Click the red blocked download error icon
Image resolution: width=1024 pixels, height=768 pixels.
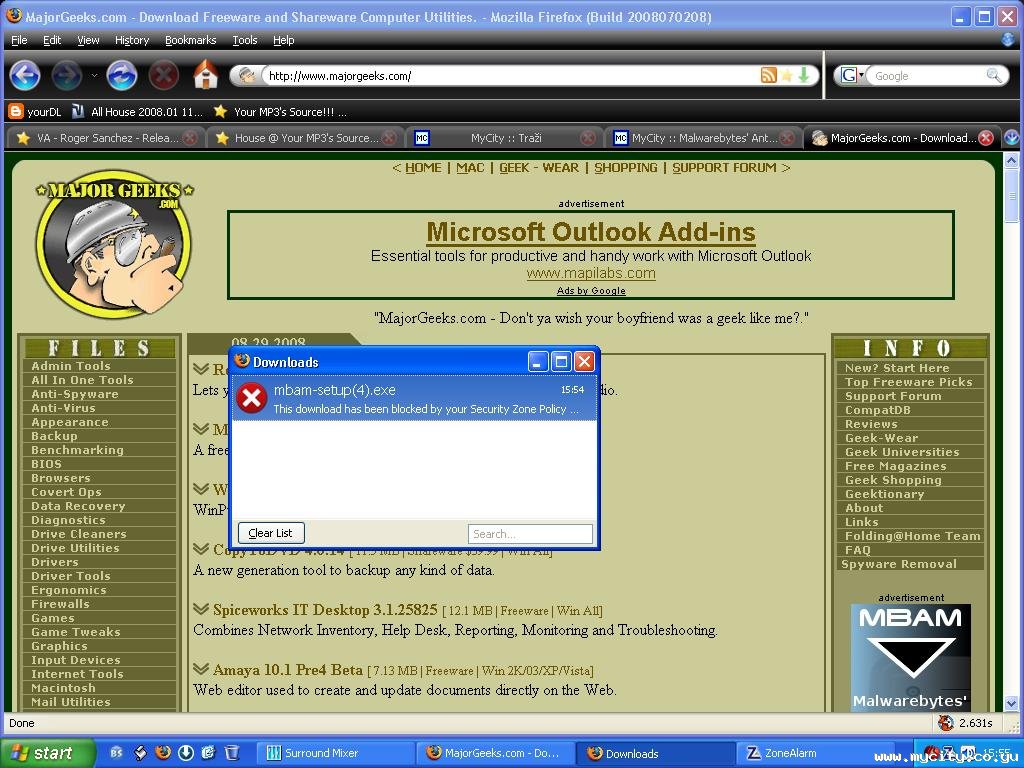[x=251, y=398]
